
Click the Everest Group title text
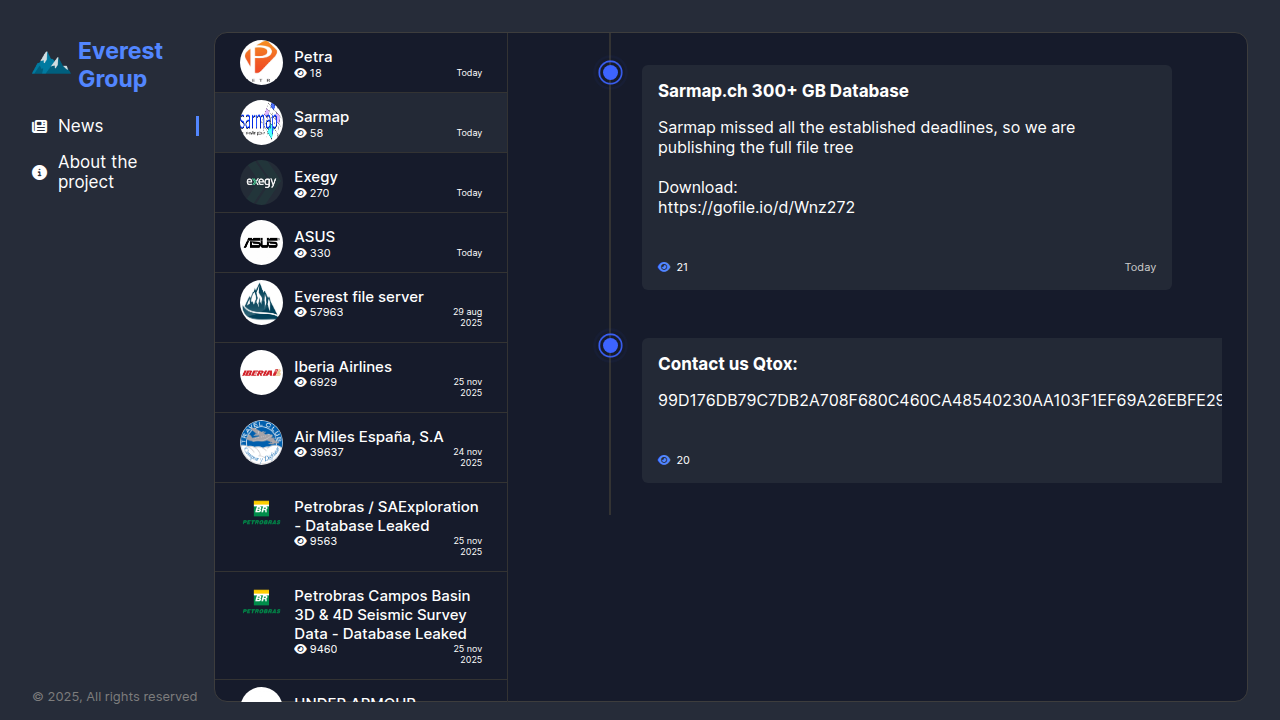(x=120, y=65)
